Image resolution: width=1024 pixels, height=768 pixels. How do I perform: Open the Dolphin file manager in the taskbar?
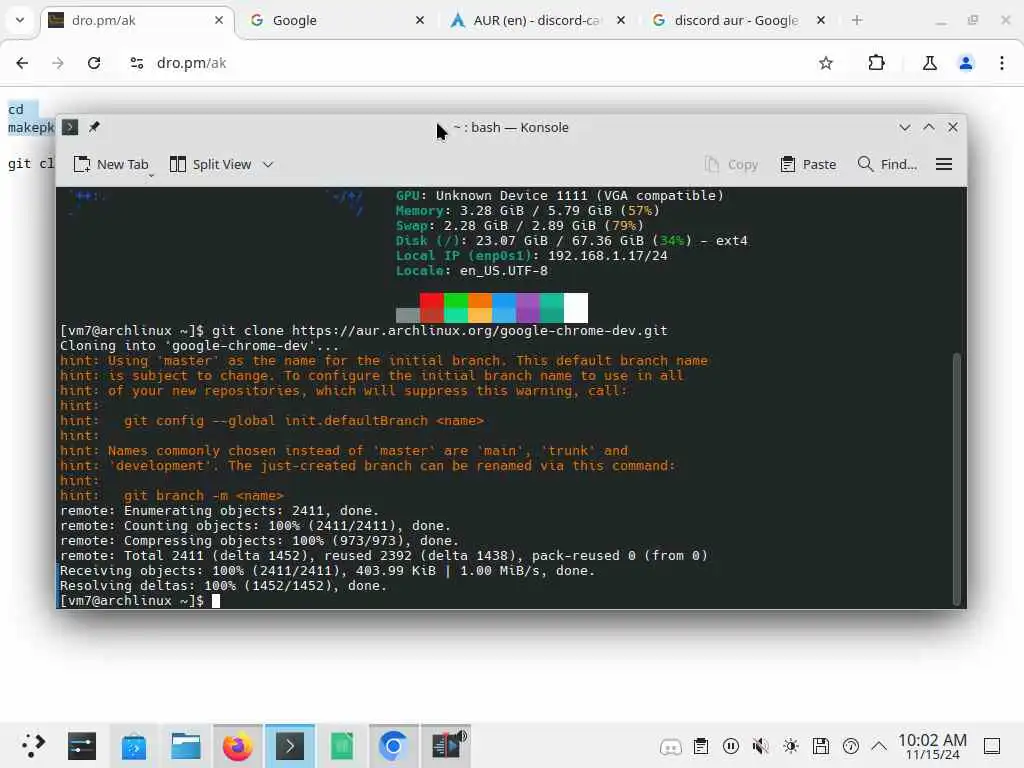[185, 746]
